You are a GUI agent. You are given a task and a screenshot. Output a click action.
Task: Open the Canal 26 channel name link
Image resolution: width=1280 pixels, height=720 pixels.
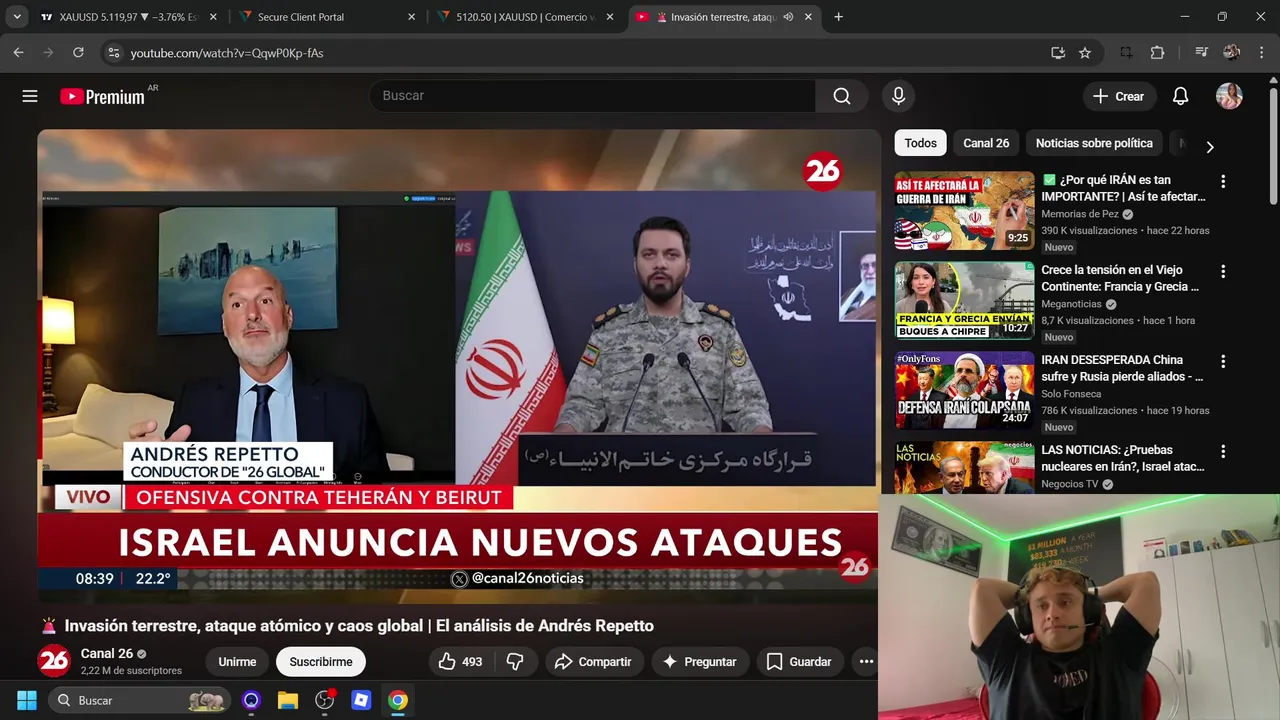coord(106,653)
